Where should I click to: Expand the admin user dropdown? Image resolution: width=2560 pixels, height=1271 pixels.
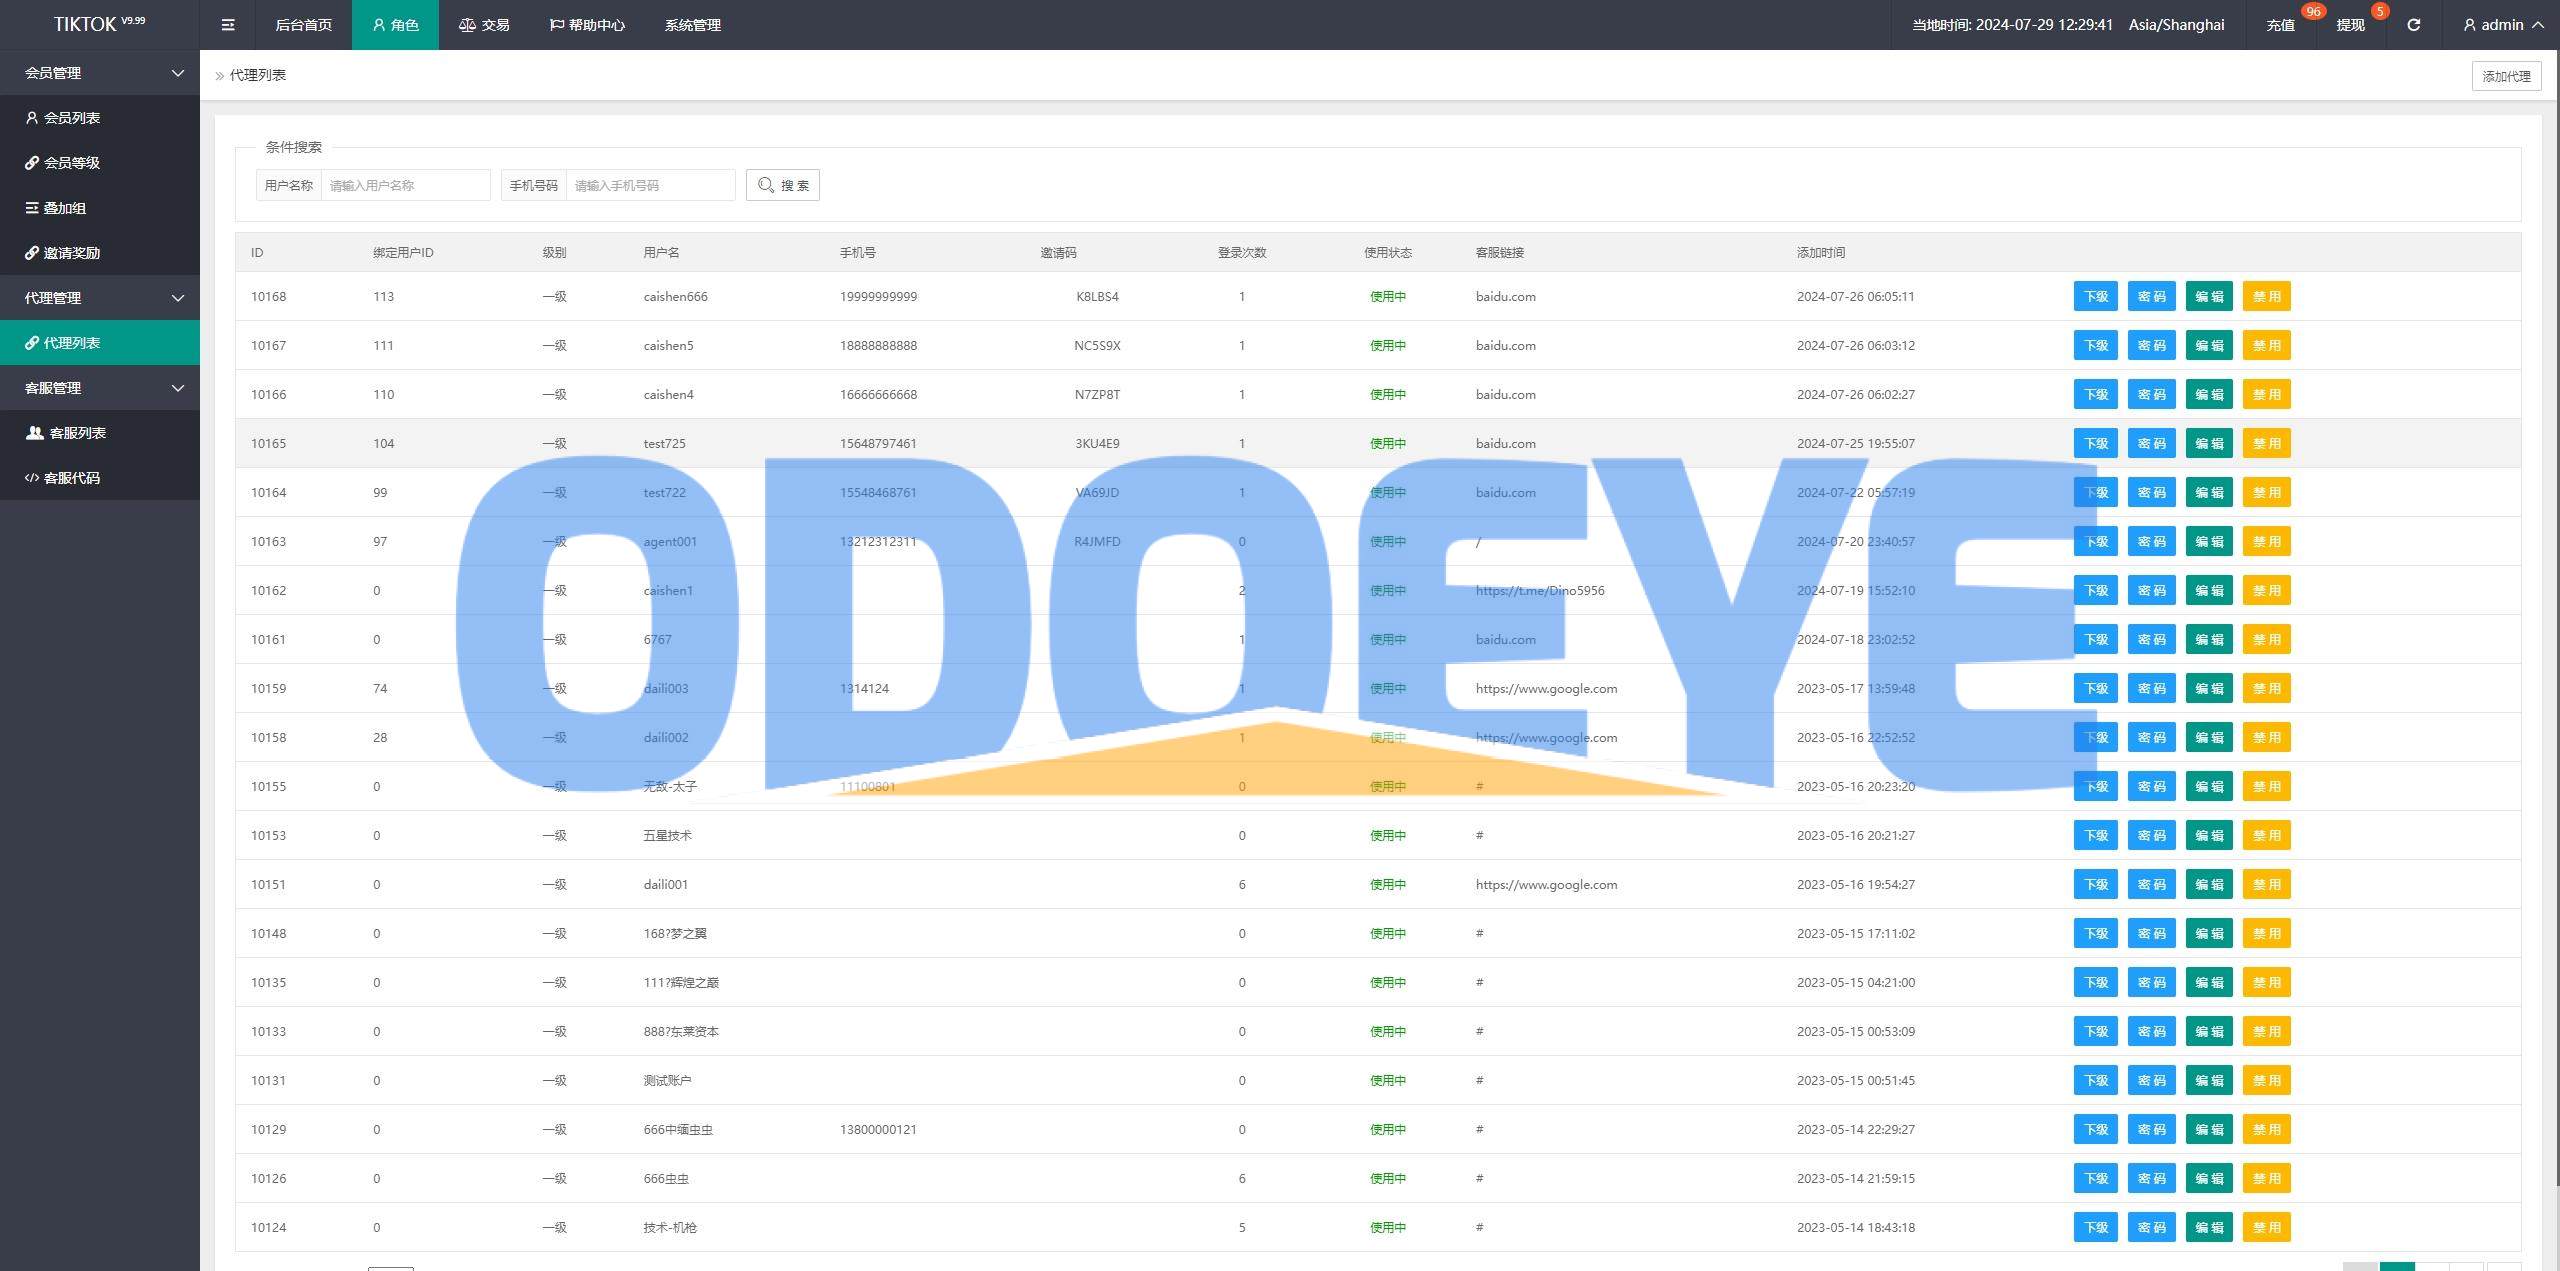pyautogui.click(x=2503, y=25)
